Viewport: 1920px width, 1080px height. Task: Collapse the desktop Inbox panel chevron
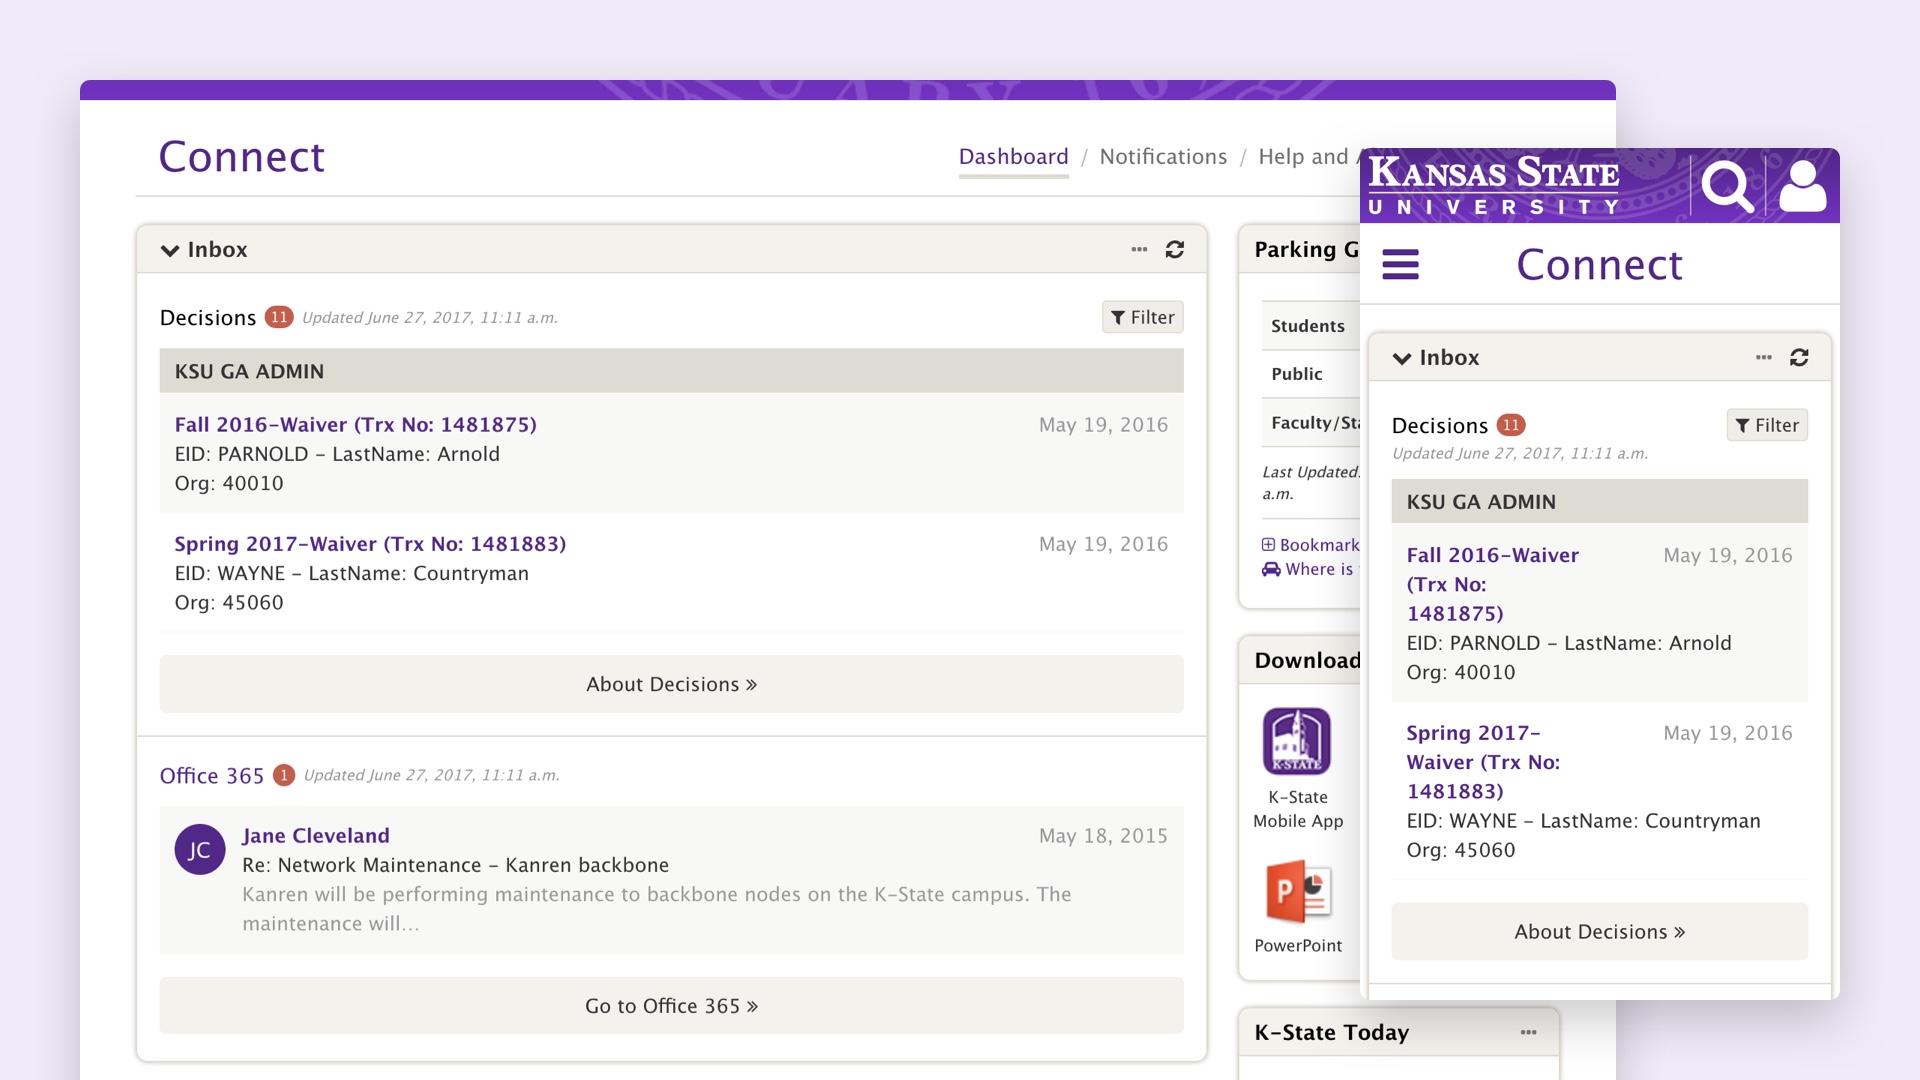[x=170, y=250]
